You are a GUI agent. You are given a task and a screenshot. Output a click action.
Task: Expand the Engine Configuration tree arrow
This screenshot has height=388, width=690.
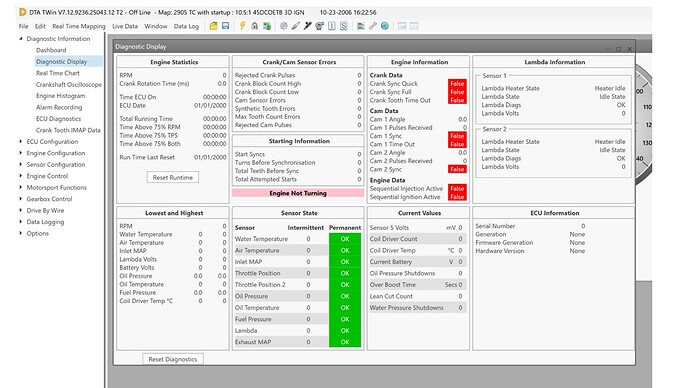tap(21, 153)
